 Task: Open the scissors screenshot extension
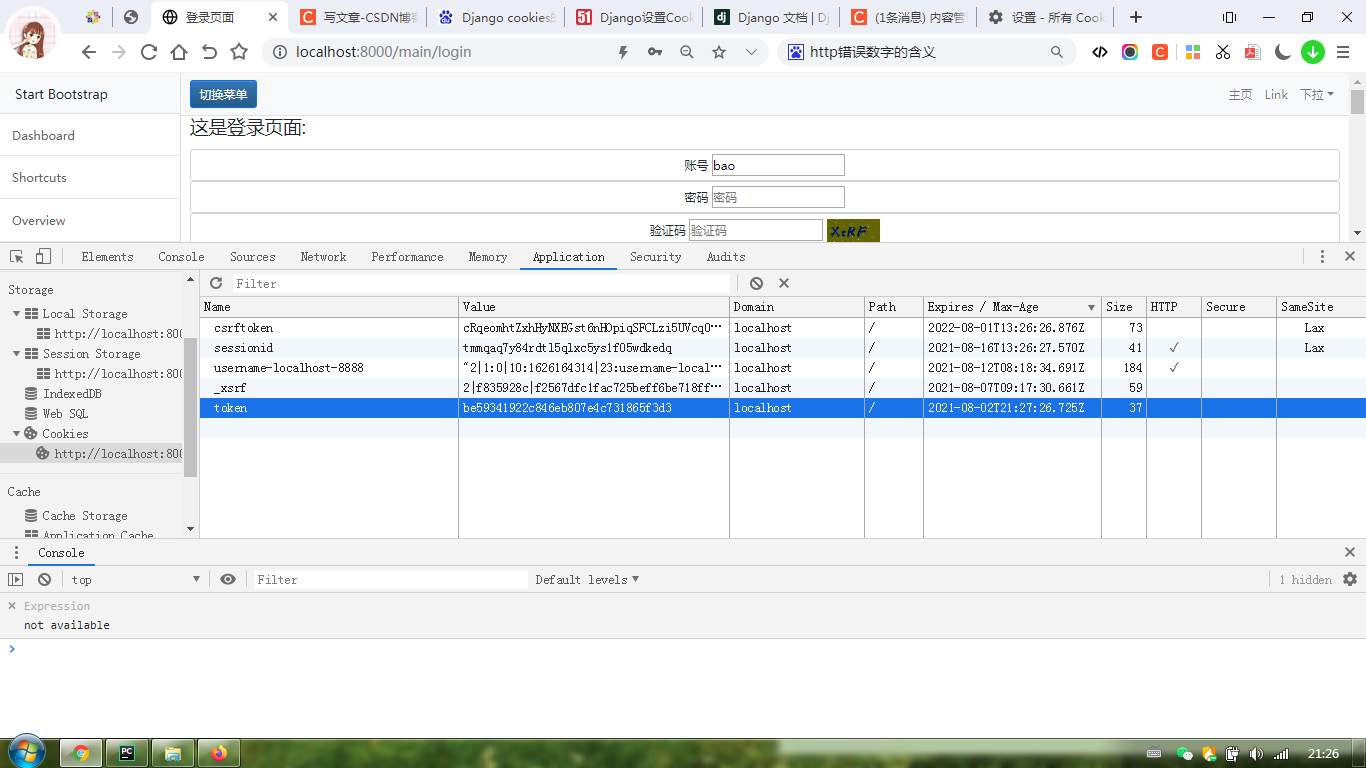[x=1222, y=52]
